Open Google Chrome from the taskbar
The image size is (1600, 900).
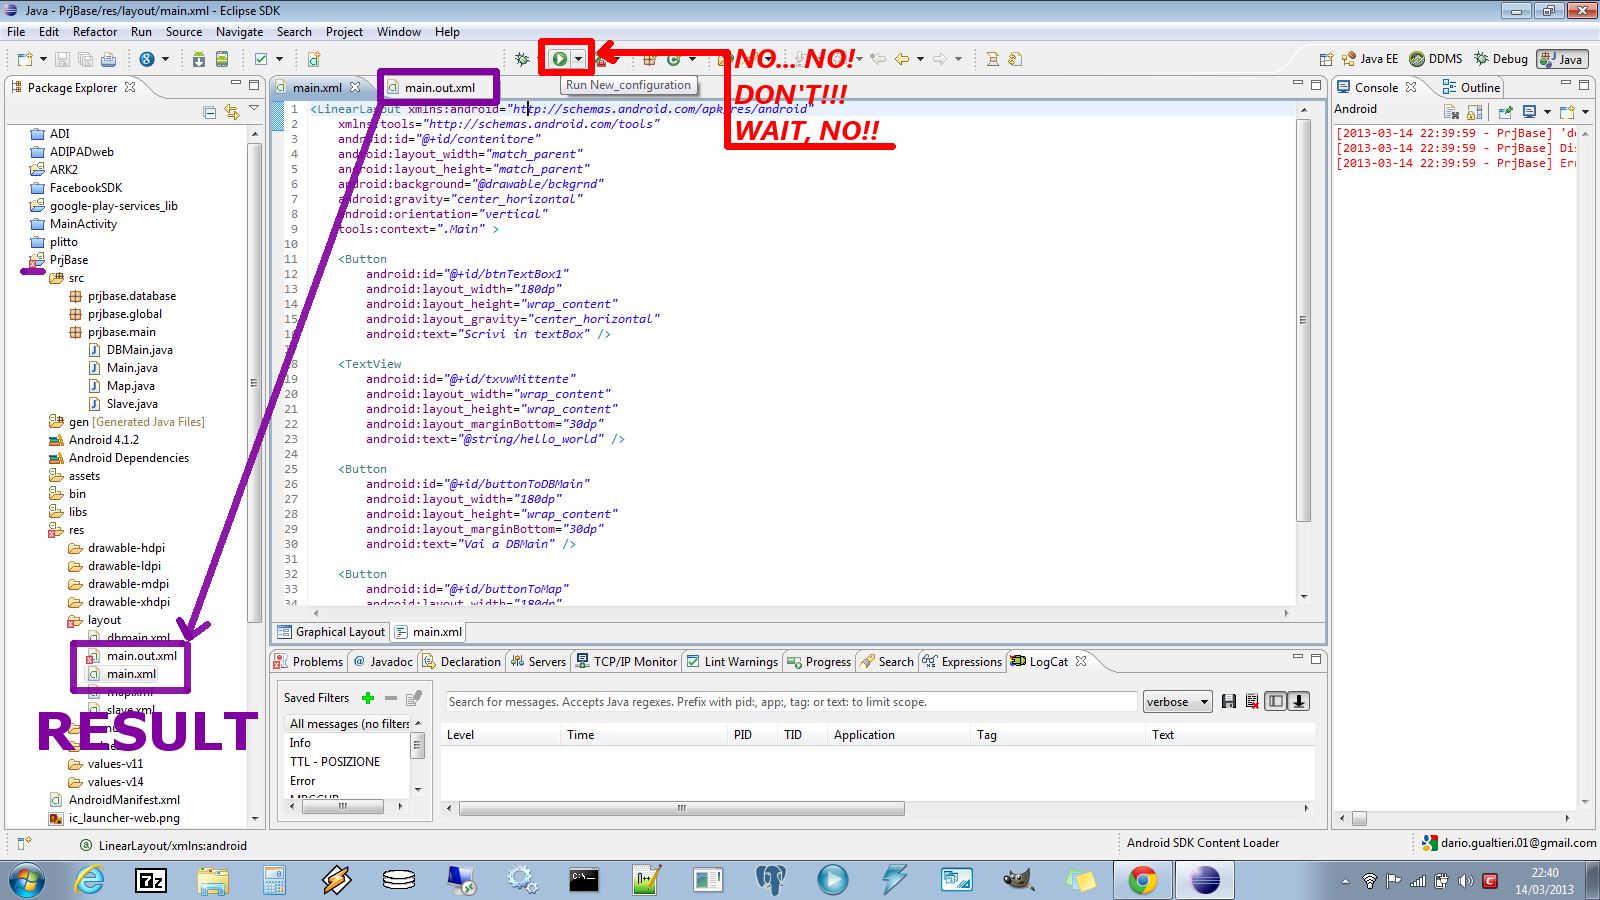[x=1143, y=880]
